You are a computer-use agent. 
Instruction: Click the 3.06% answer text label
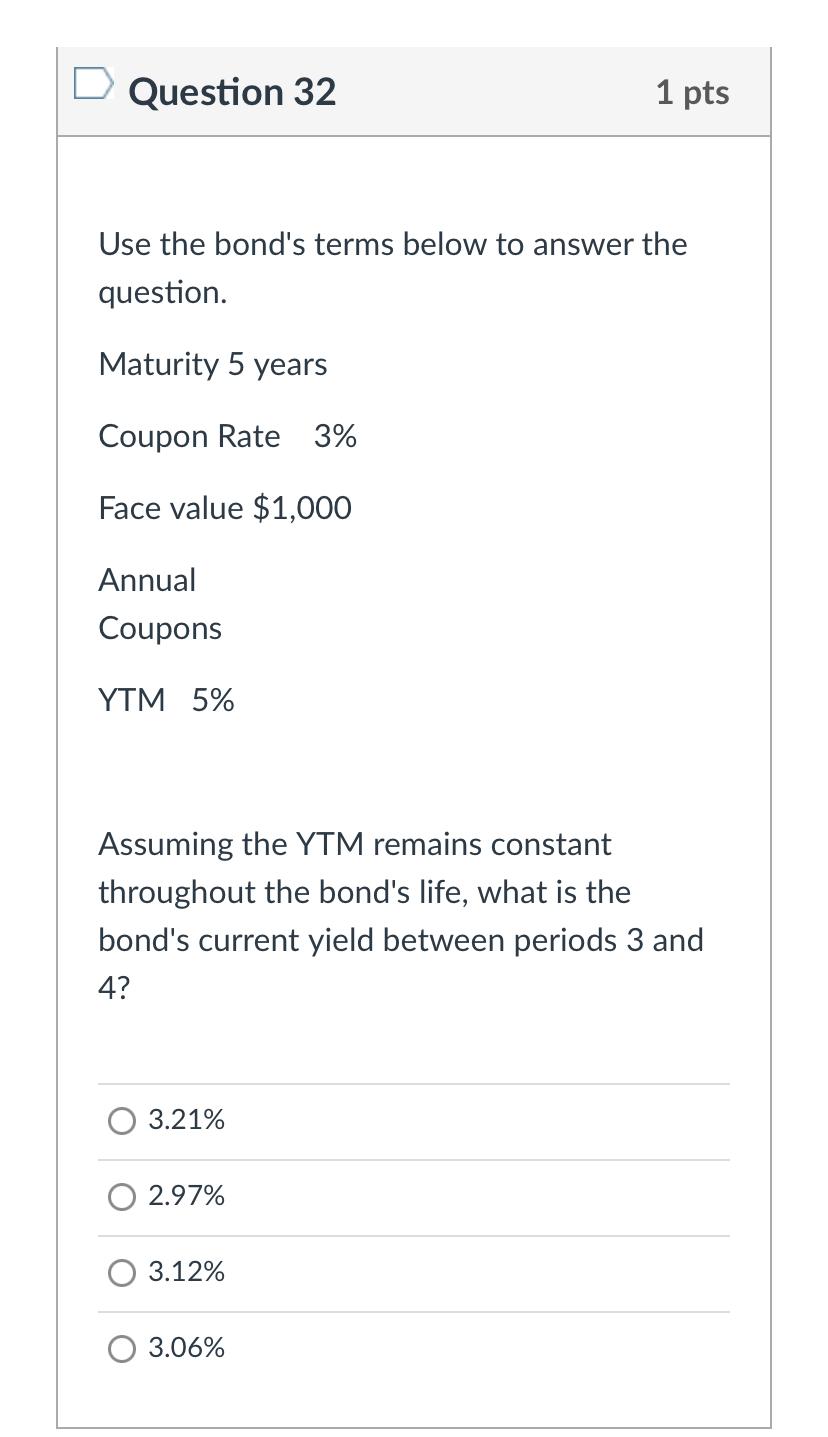tap(186, 1348)
